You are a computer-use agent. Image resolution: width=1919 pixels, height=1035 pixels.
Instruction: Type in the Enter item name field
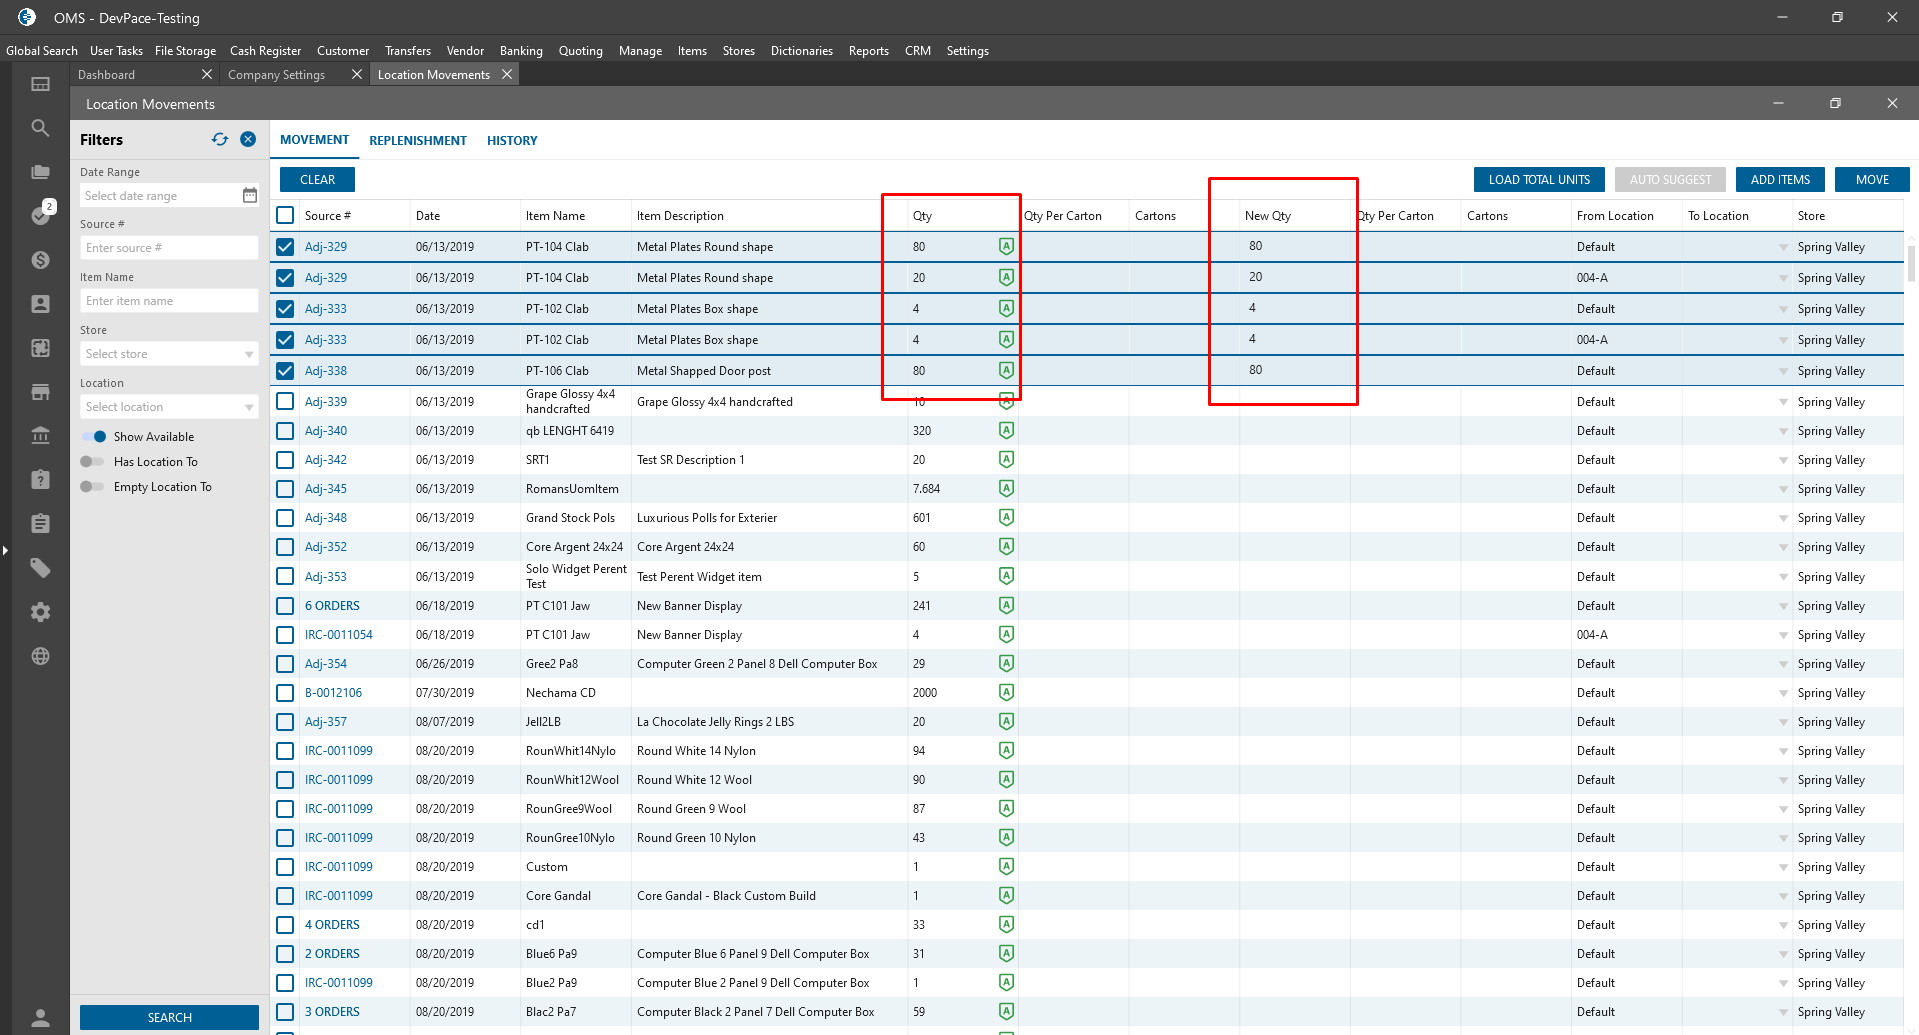pyautogui.click(x=168, y=301)
